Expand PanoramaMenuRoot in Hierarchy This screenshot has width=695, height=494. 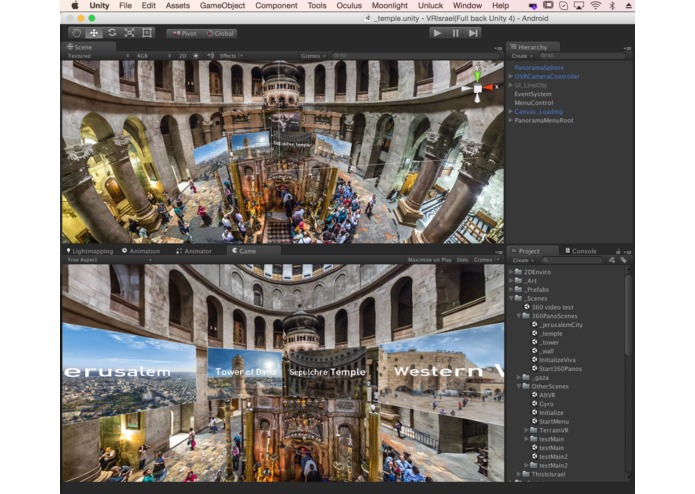point(511,121)
